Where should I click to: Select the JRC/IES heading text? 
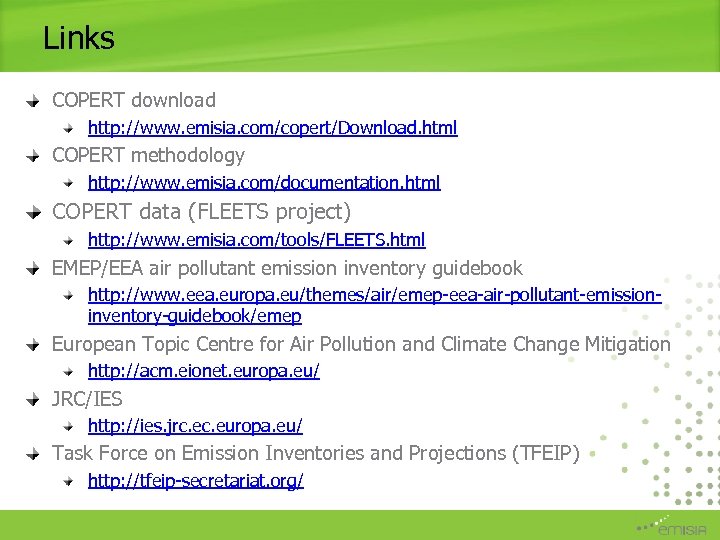(87, 399)
